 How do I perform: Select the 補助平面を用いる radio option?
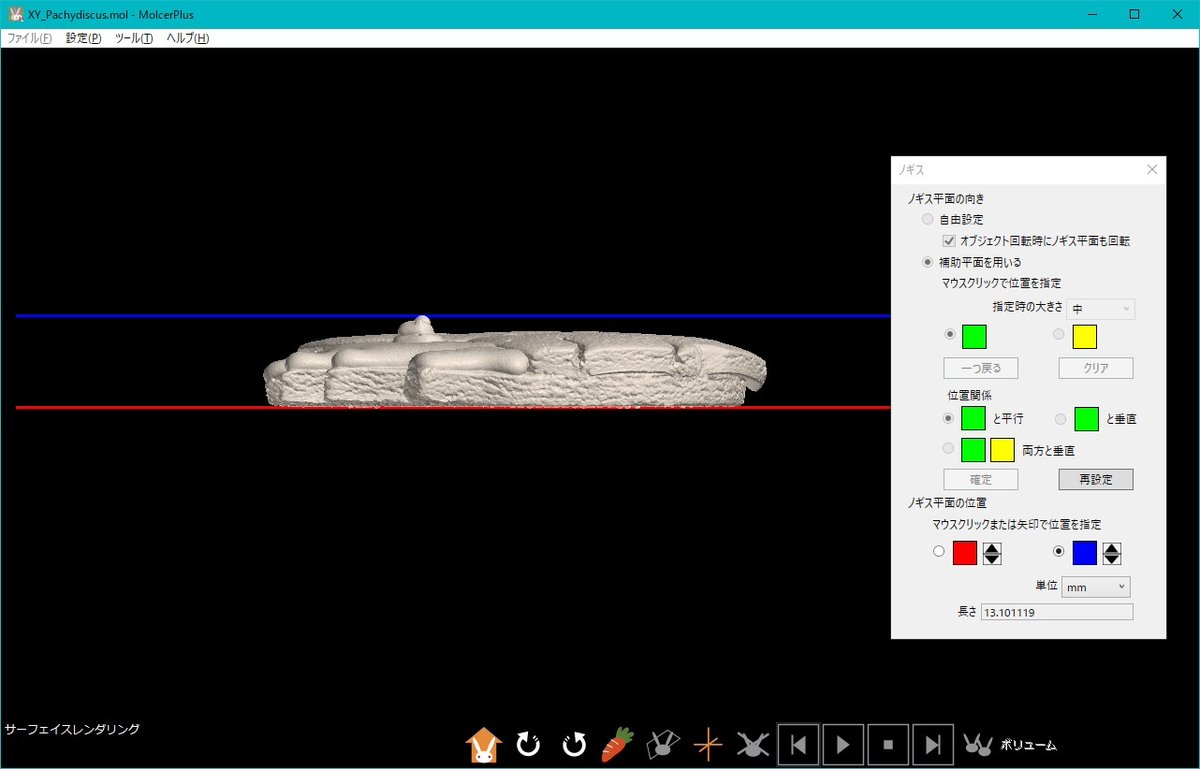click(x=928, y=262)
